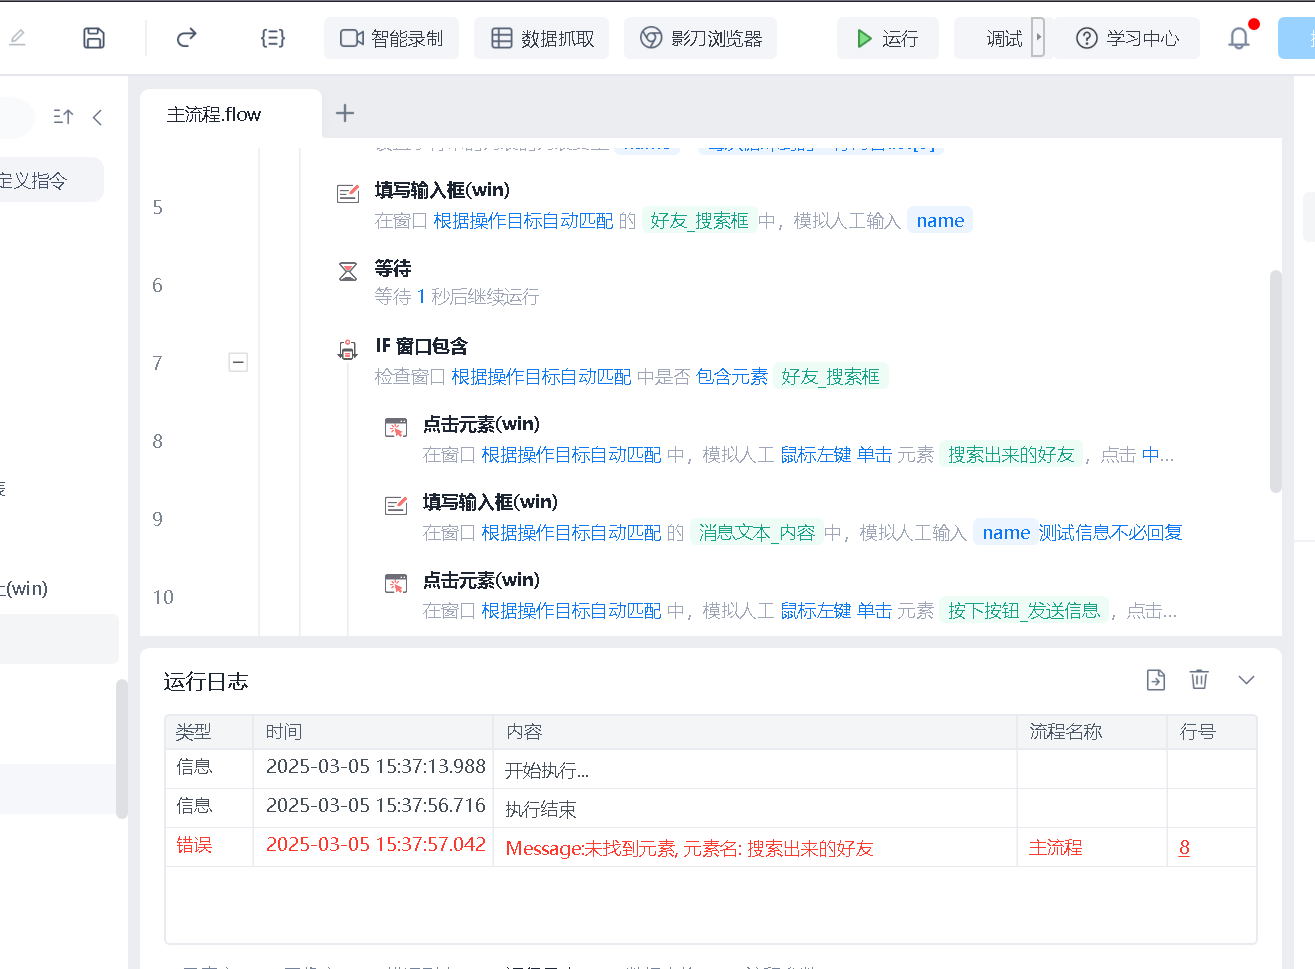Click the 开始执行... log entry
This screenshot has height=969, width=1315.
(x=546, y=770)
